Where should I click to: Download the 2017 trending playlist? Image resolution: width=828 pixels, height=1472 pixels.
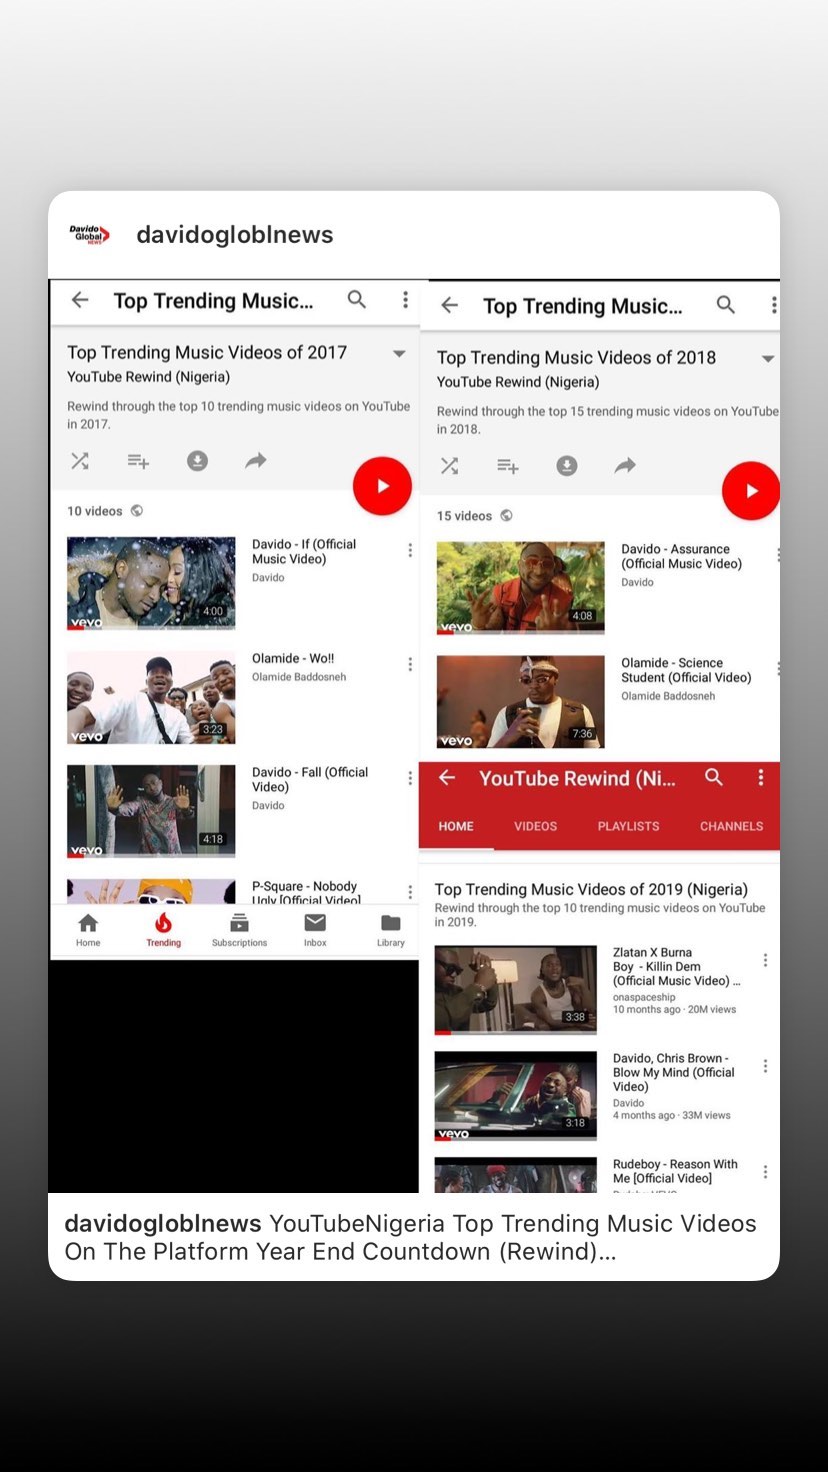(197, 461)
